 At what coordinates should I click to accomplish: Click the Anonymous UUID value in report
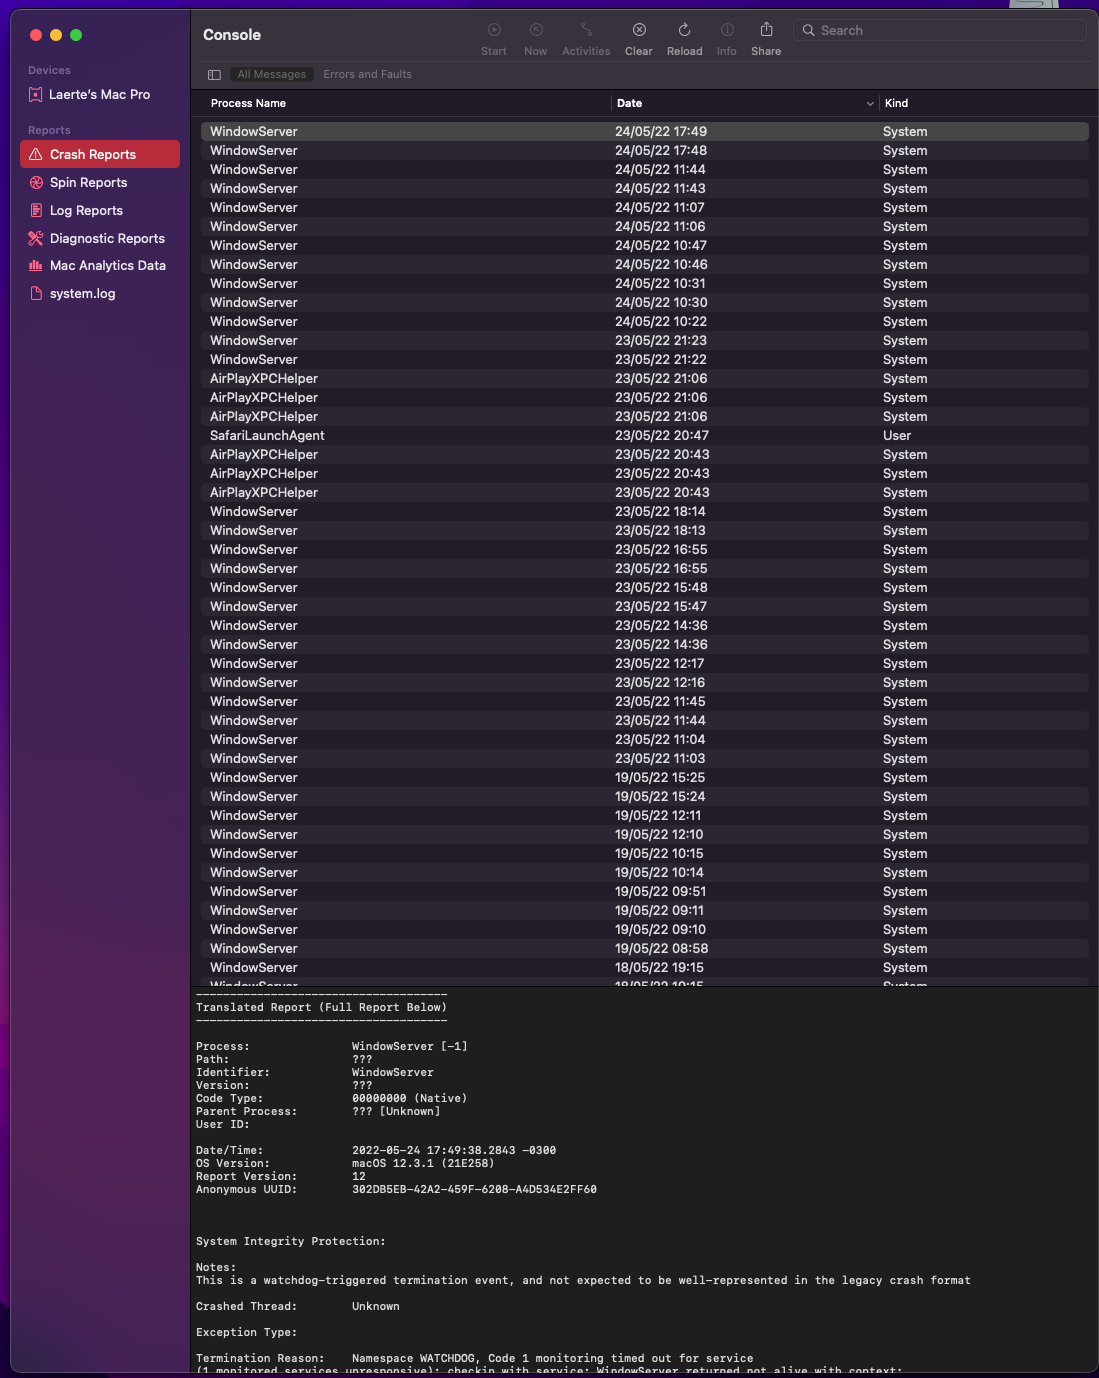coord(474,1189)
